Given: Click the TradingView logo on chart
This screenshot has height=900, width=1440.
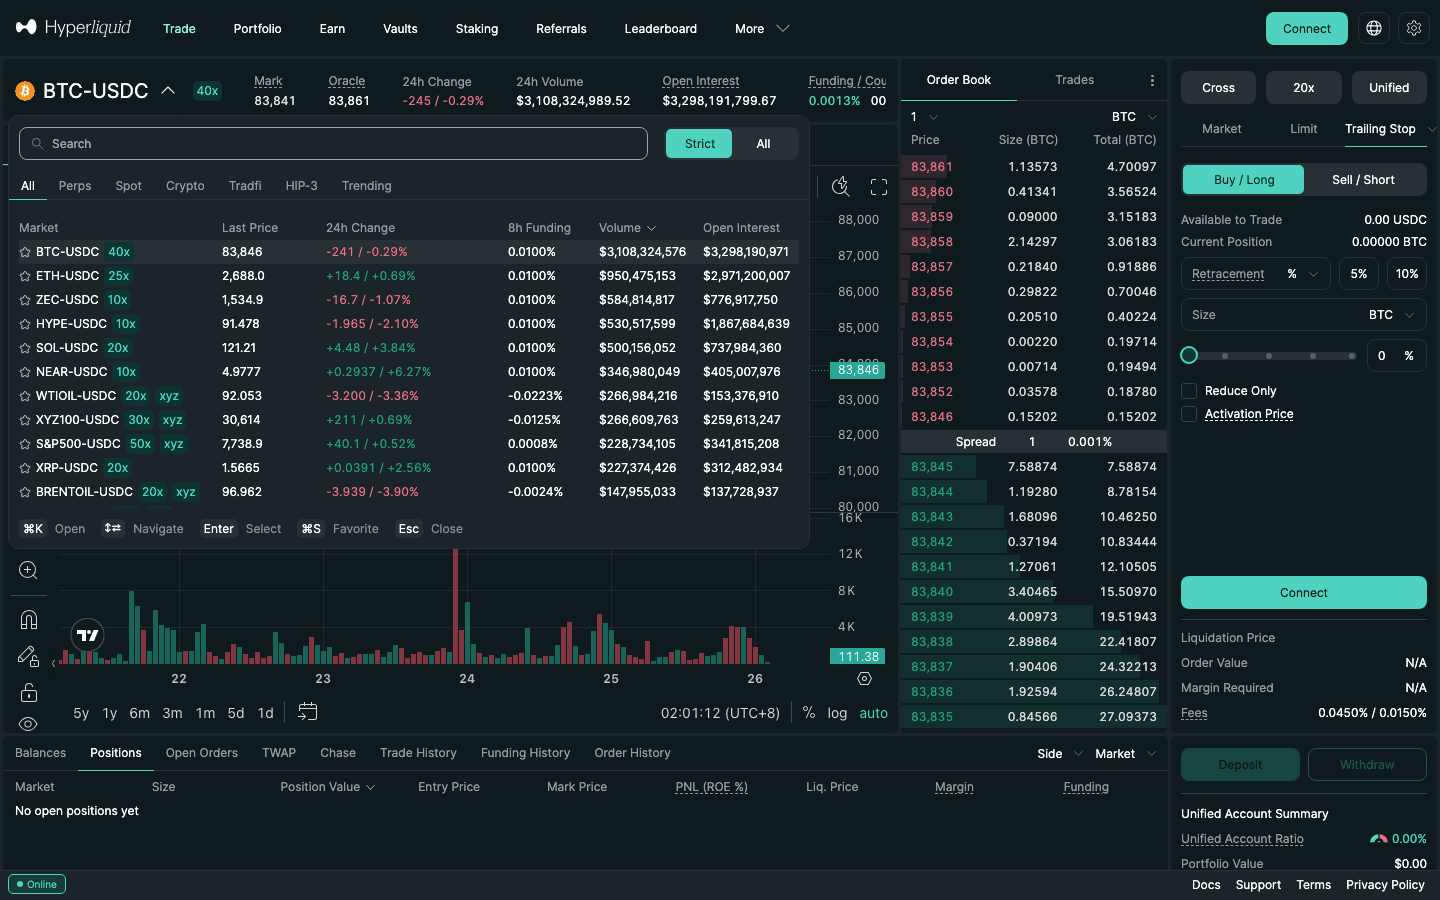Looking at the screenshot, I should [x=88, y=635].
